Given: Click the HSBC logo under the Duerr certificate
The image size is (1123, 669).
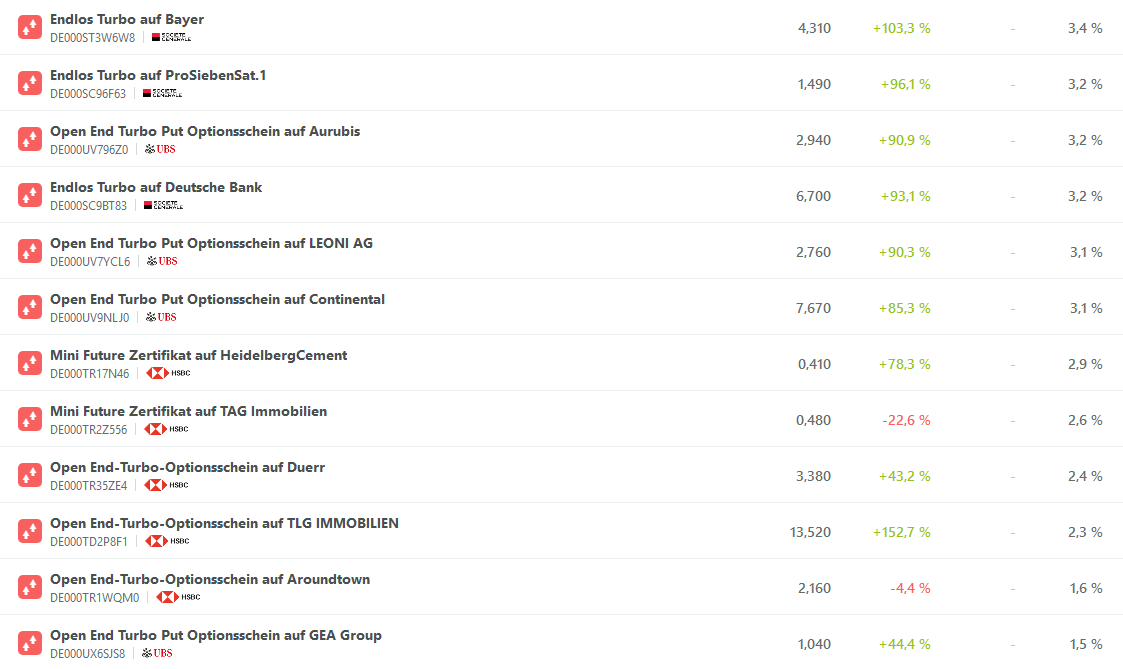Looking at the screenshot, I should (x=166, y=485).
